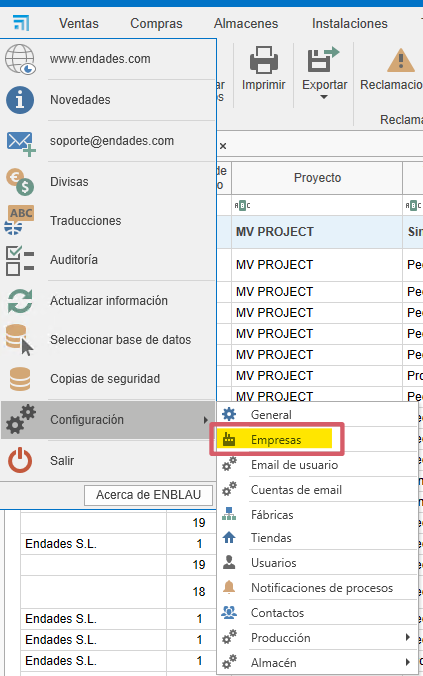Choose the Auditoría menu label
The height and width of the screenshot is (676, 423).
(x=74, y=260)
